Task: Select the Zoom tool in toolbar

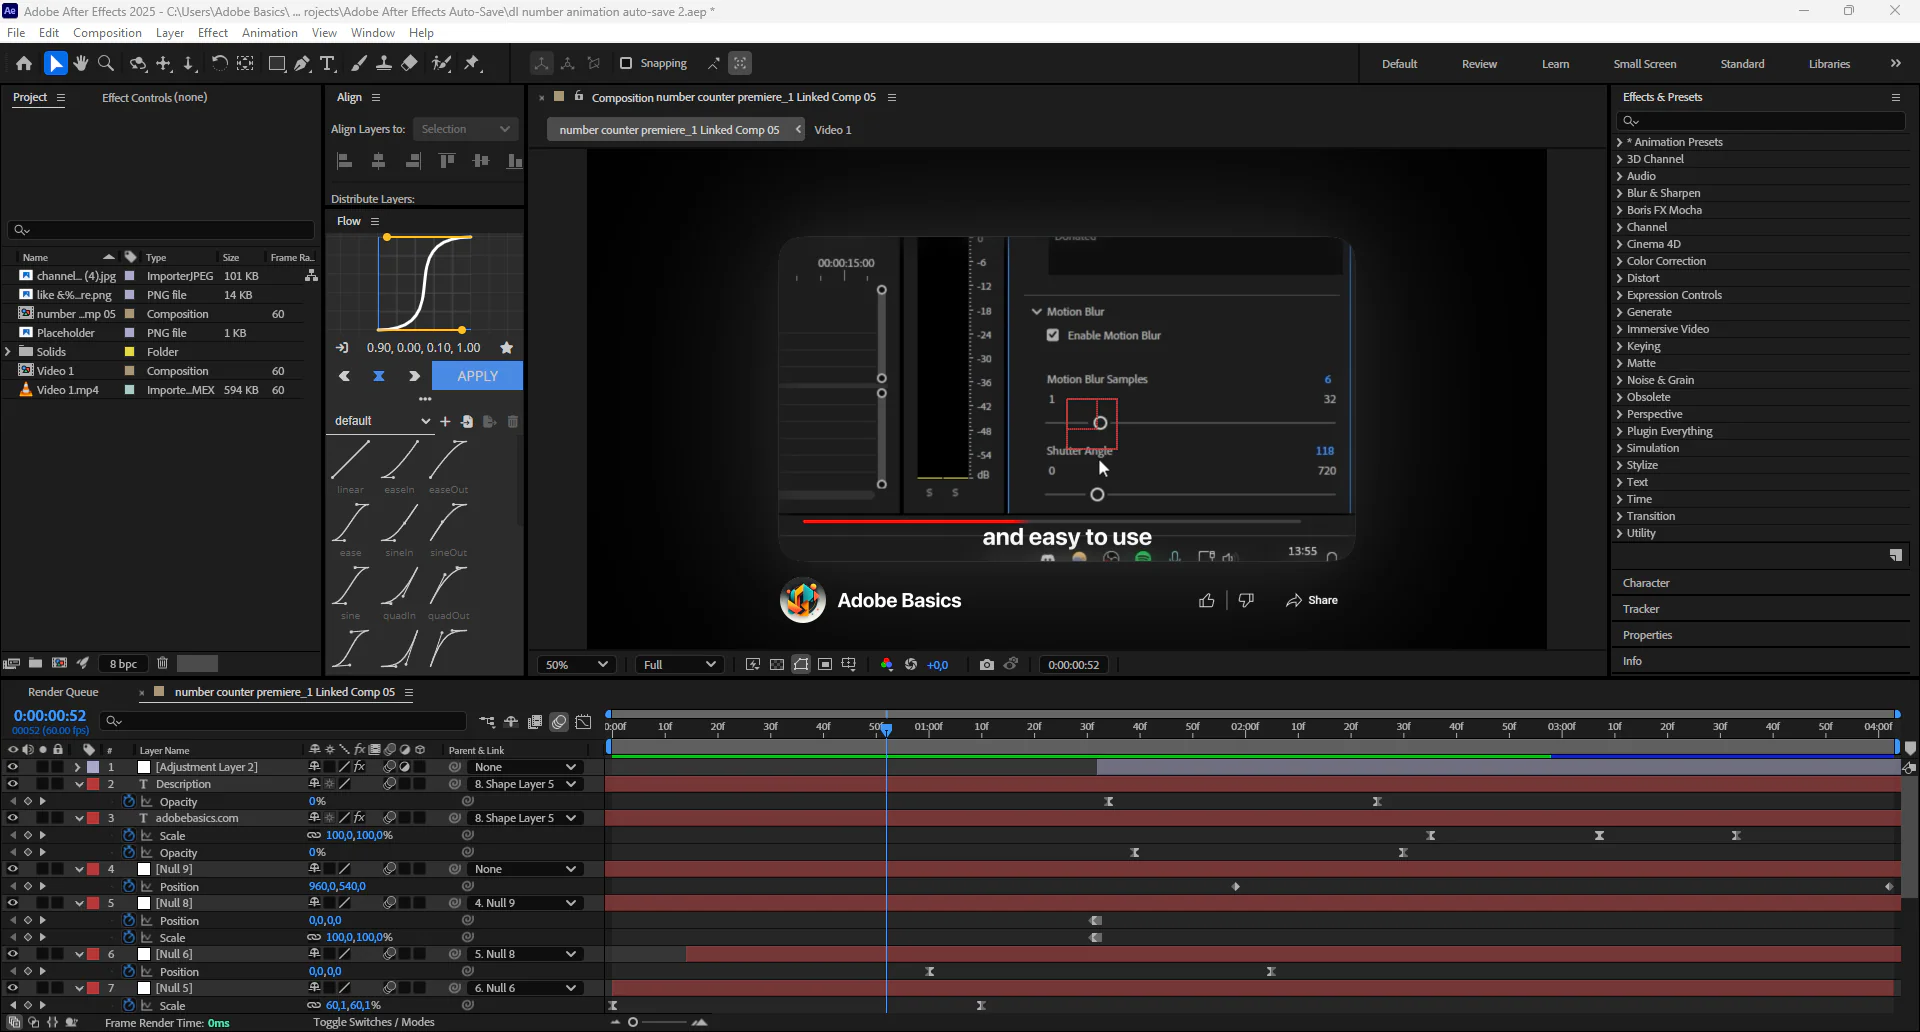Action: [x=106, y=63]
